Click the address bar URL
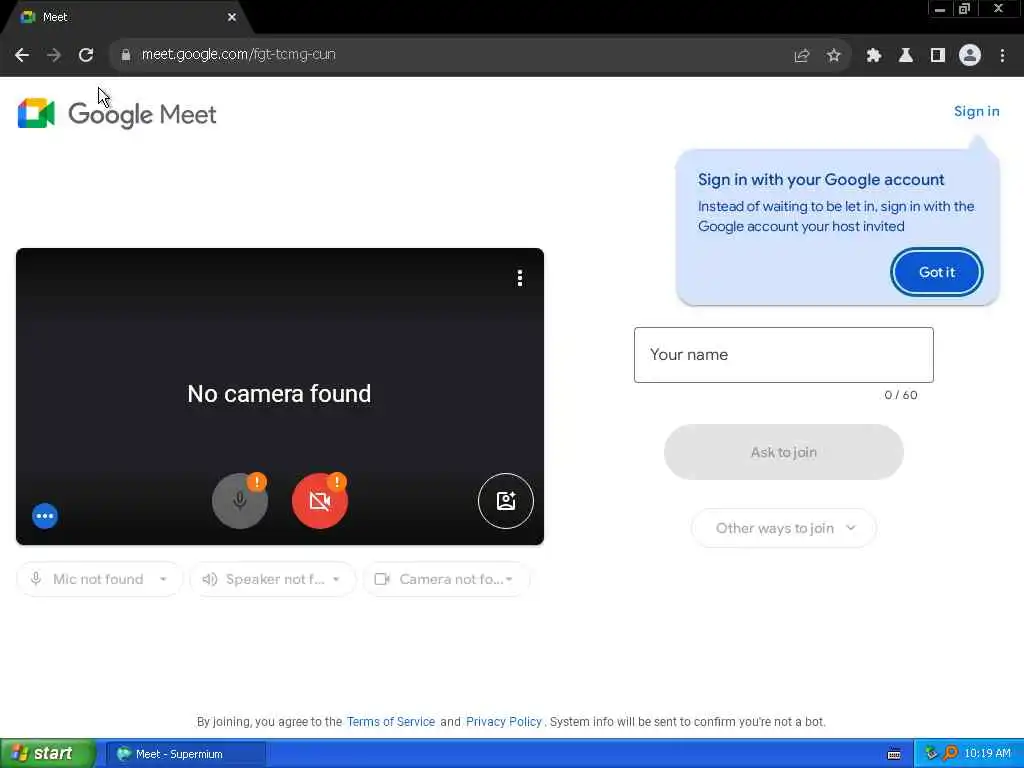This screenshot has height=768, width=1024. pyautogui.click(x=238, y=55)
